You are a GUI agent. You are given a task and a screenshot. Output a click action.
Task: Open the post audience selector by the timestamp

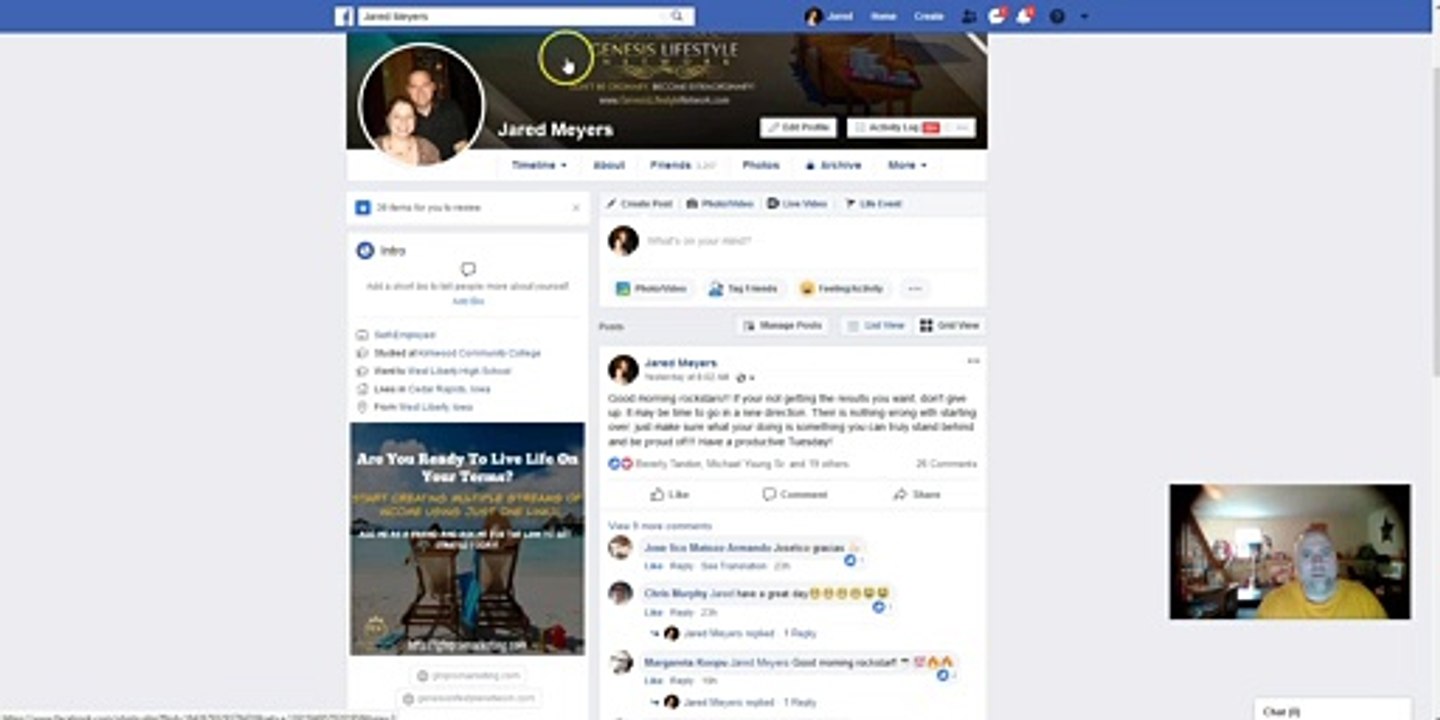tap(745, 378)
